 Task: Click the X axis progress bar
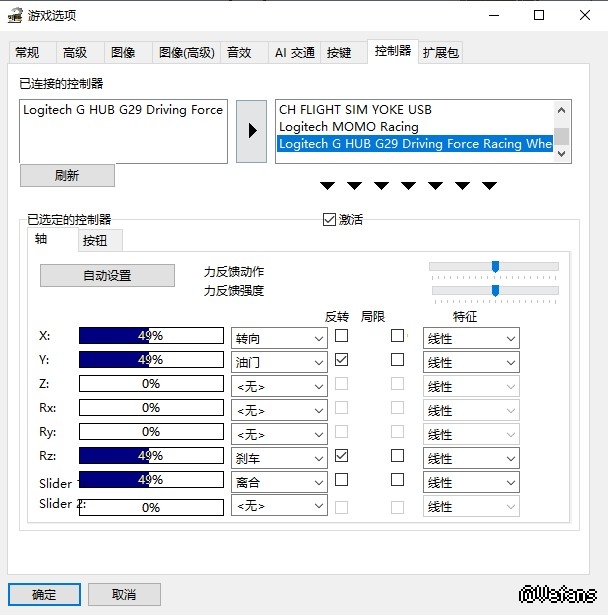pyautogui.click(x=151, y=336)
